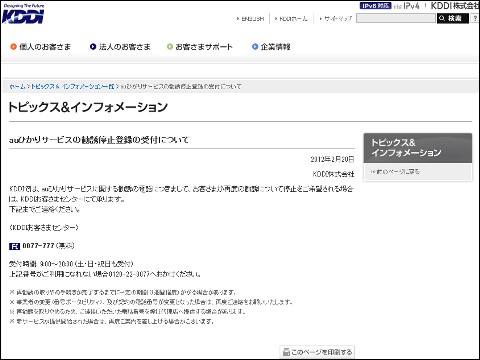Screen dimensions: 480x360
Task: Open お客さまサポート menu
Action: tap(200, 47)
